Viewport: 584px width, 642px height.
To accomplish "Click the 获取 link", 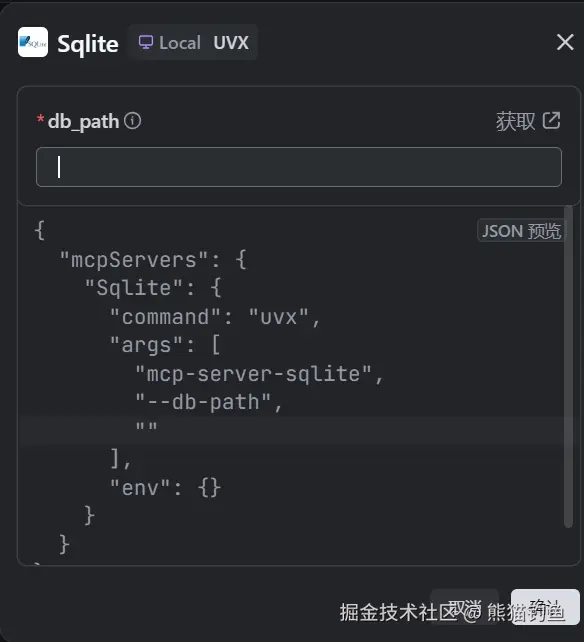I will click(516, 121).
